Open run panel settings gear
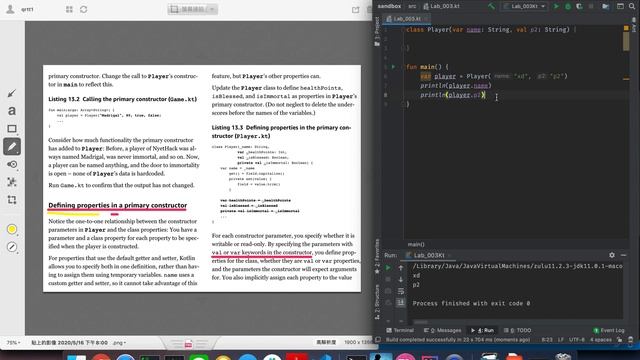The width and height of the screenshot is (640, 360). [x=612, y=255]
